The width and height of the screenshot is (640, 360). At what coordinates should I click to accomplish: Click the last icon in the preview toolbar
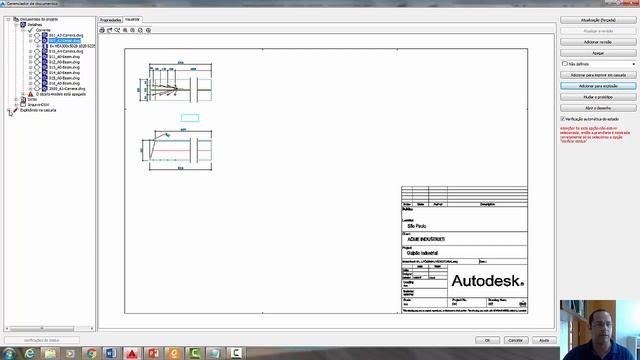click(x=148, y=30)
